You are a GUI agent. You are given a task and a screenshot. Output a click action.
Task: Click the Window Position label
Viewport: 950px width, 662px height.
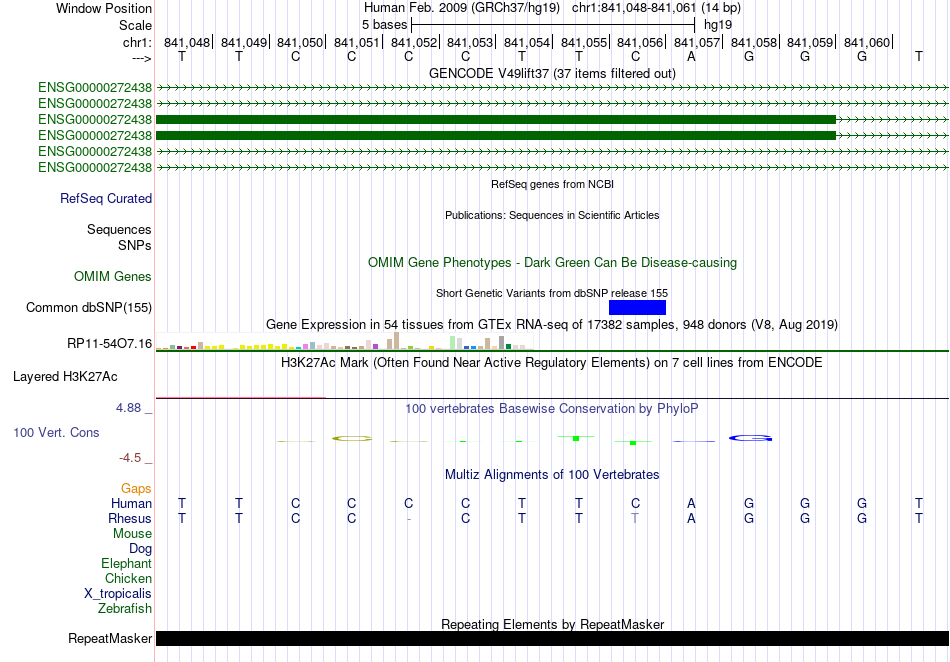(x=104, y=8)
